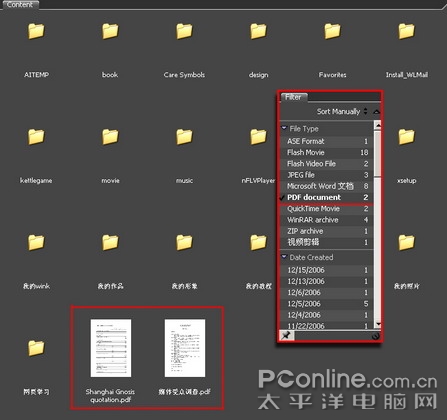Switch to the Filter tab
This screenshot has width=447, height=420.
(293, 97)
